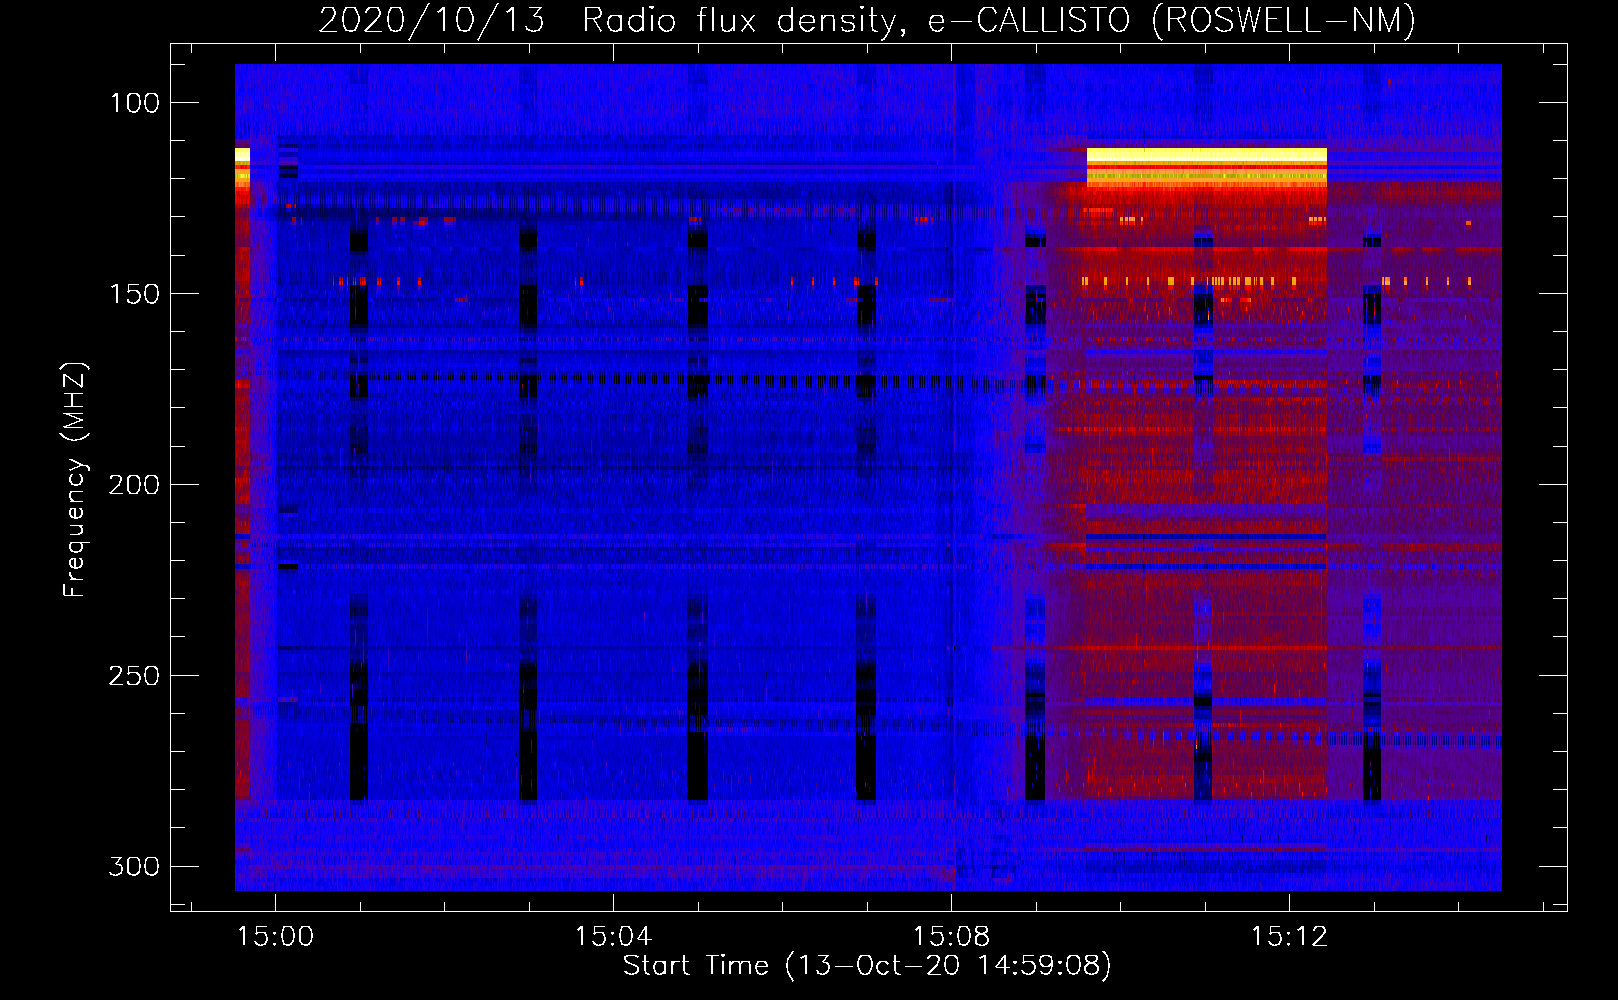
Task: Click the x-axis label "Start Time (13-Oct-20 14:59:08)"
Action: click(x=867, y=966)
